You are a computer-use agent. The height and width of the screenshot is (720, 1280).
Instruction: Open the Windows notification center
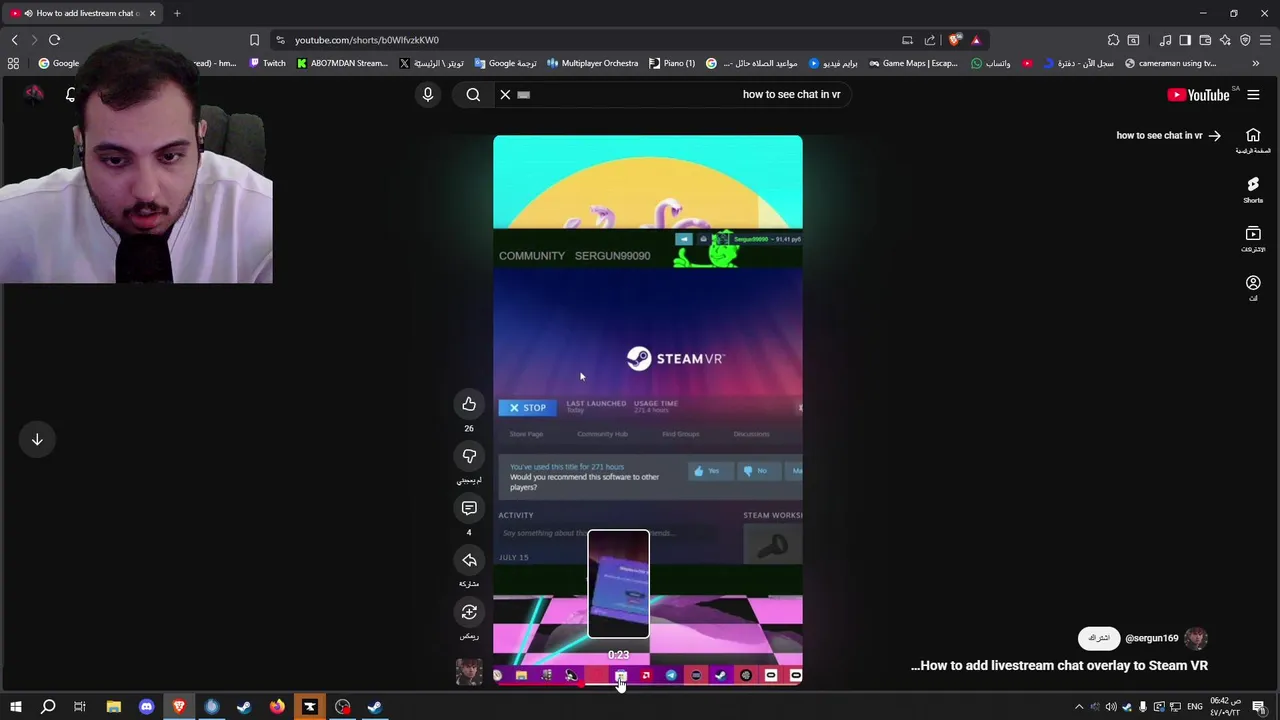(x=1259, y=707)
